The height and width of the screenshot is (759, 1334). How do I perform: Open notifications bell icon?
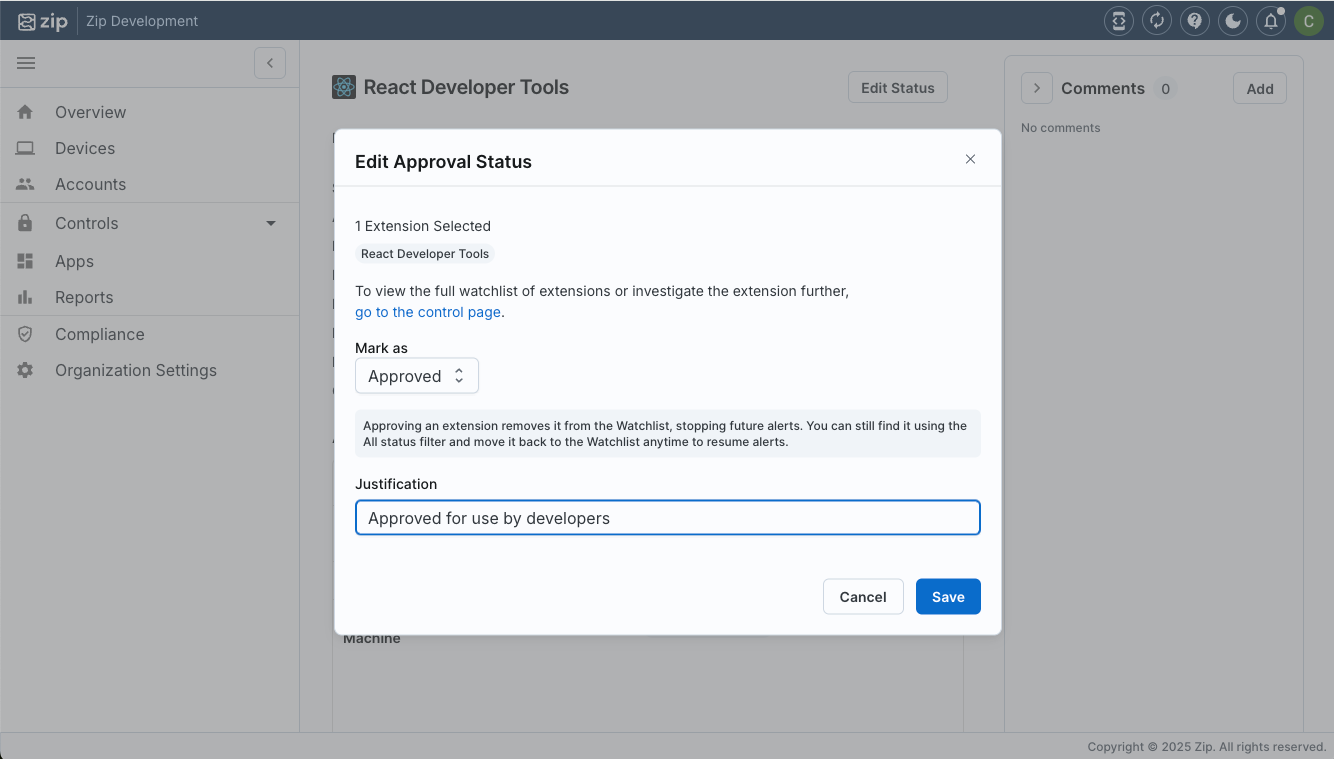1271,21
